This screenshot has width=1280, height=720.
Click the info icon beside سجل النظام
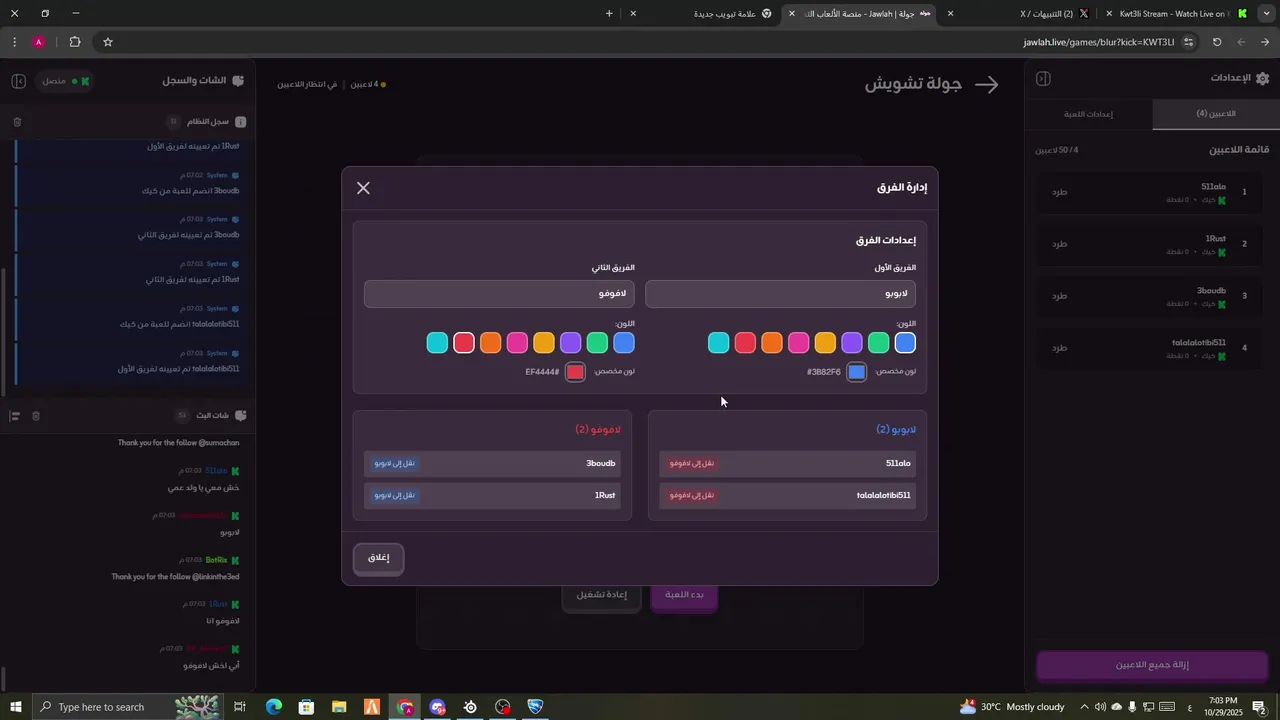tap(240, 122)
